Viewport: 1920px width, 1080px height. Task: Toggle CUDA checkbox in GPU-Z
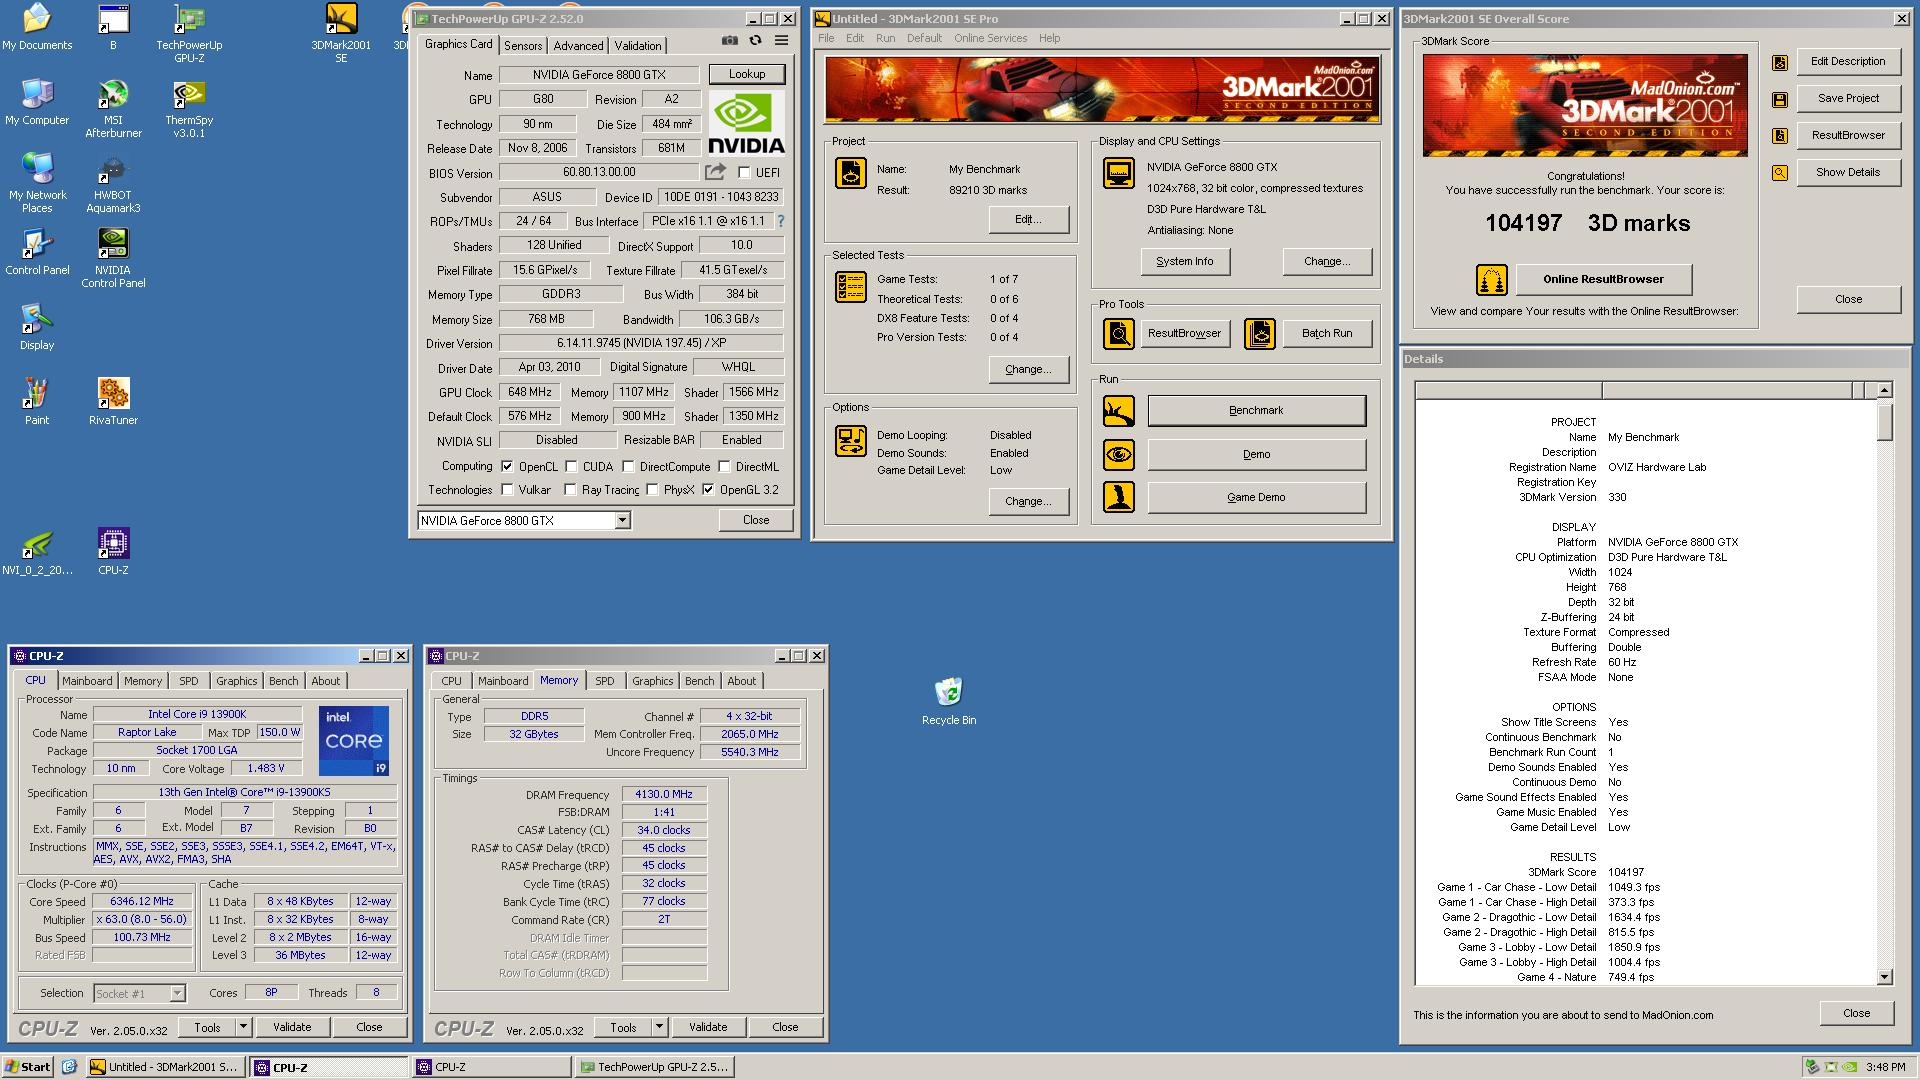(571, 467)
